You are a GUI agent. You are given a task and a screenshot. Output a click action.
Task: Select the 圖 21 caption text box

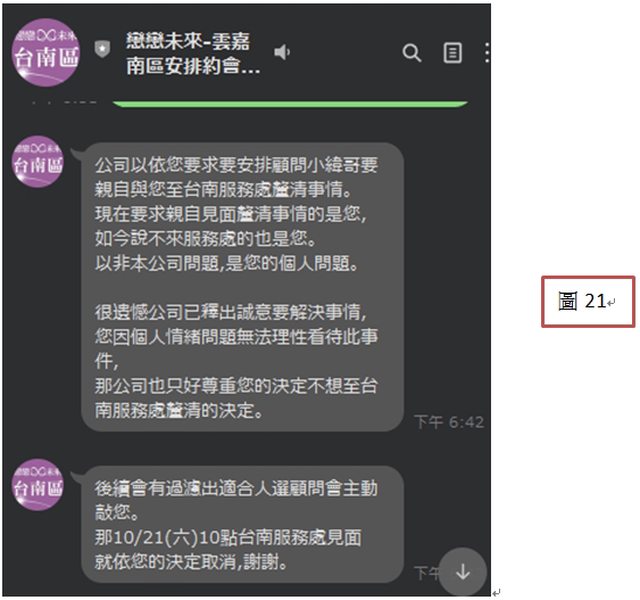(x=588, y=302)
